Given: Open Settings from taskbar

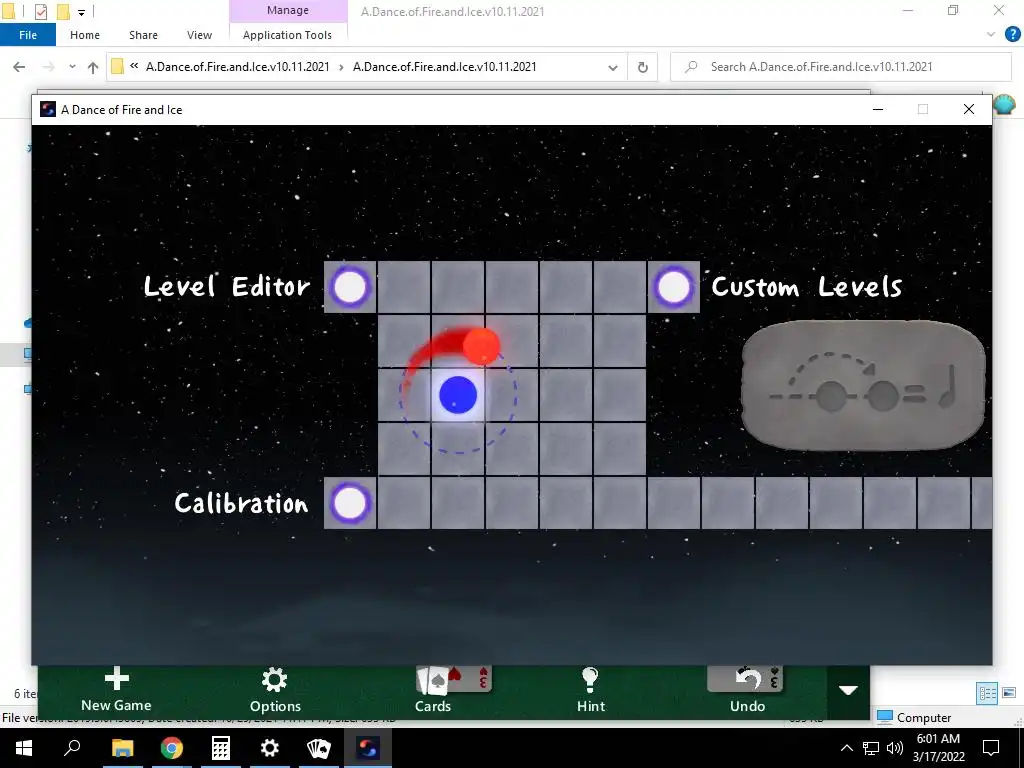Looking at the screenshot, I should click(x=270, y=748).
